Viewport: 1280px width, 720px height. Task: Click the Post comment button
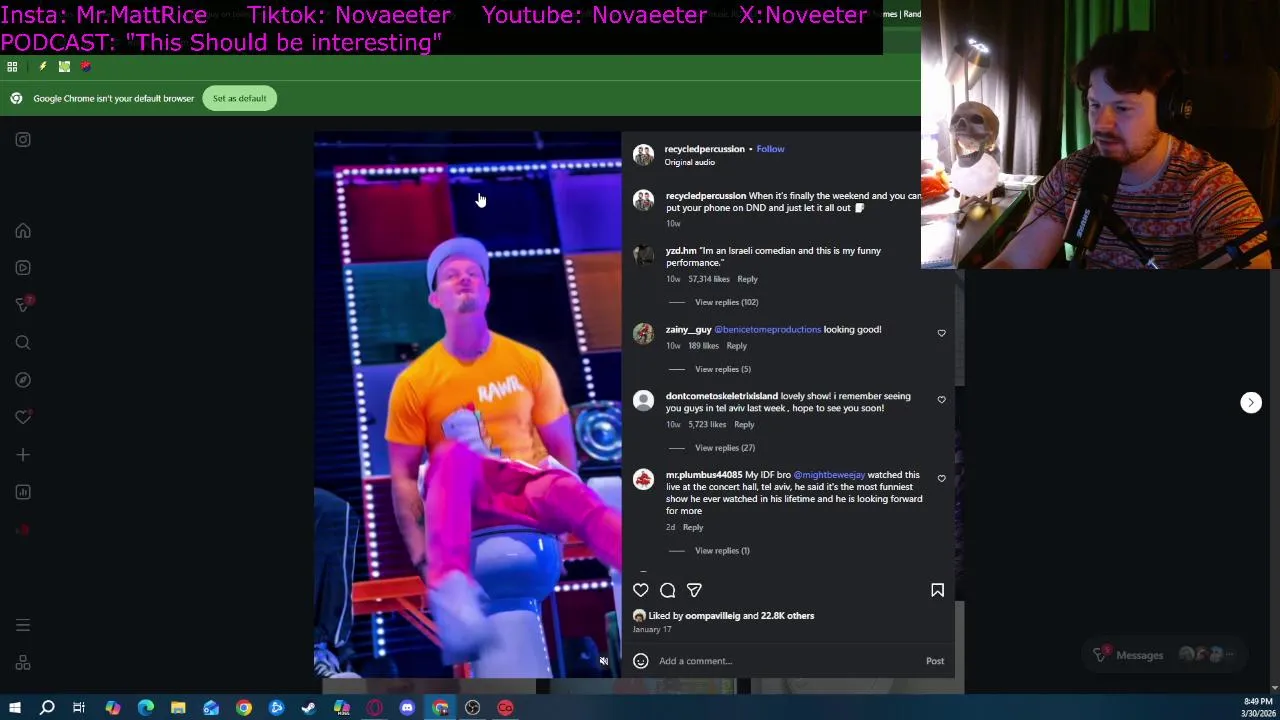point(935,661)
